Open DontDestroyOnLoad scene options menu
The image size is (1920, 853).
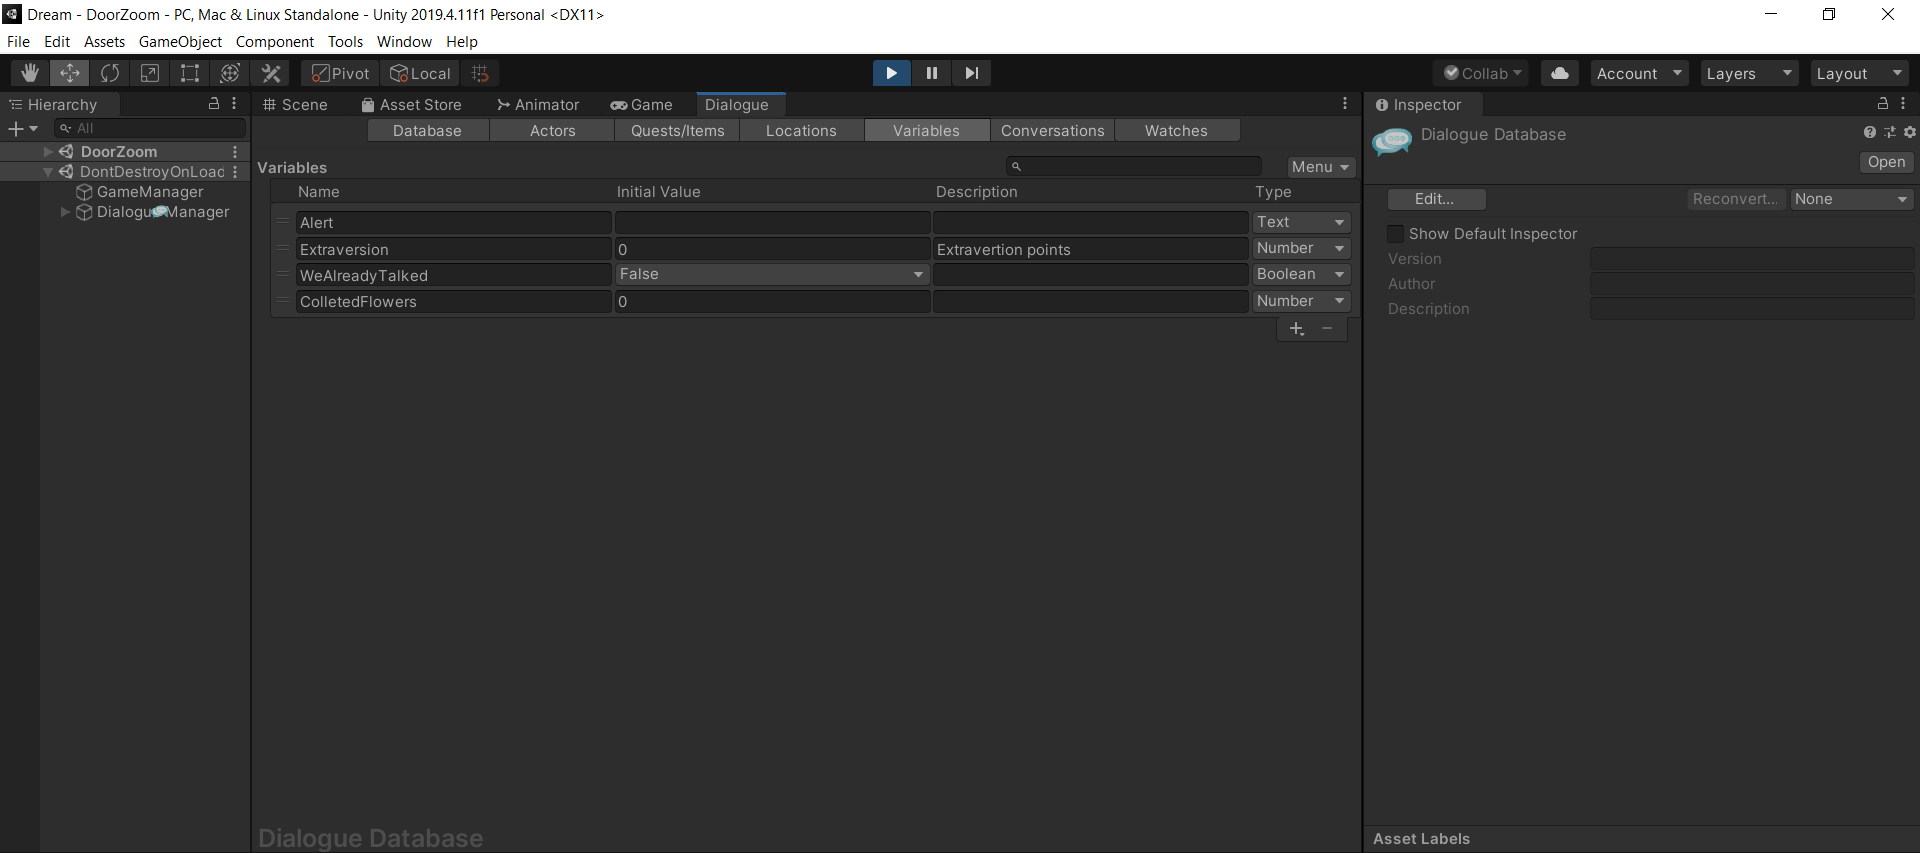coord(235,172)
